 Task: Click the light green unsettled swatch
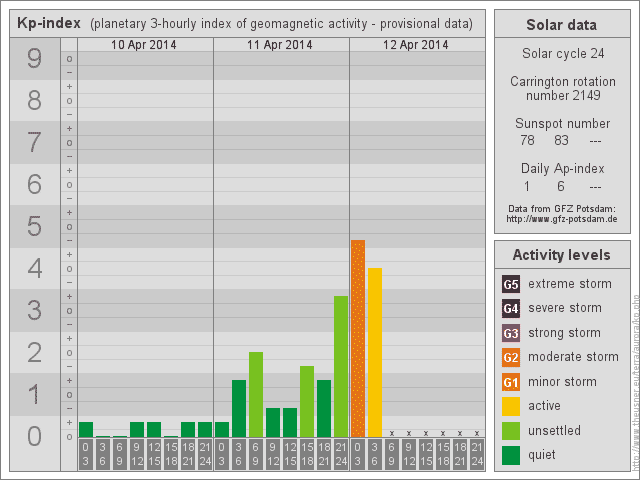pyautogui.click(x=511, y=431)
